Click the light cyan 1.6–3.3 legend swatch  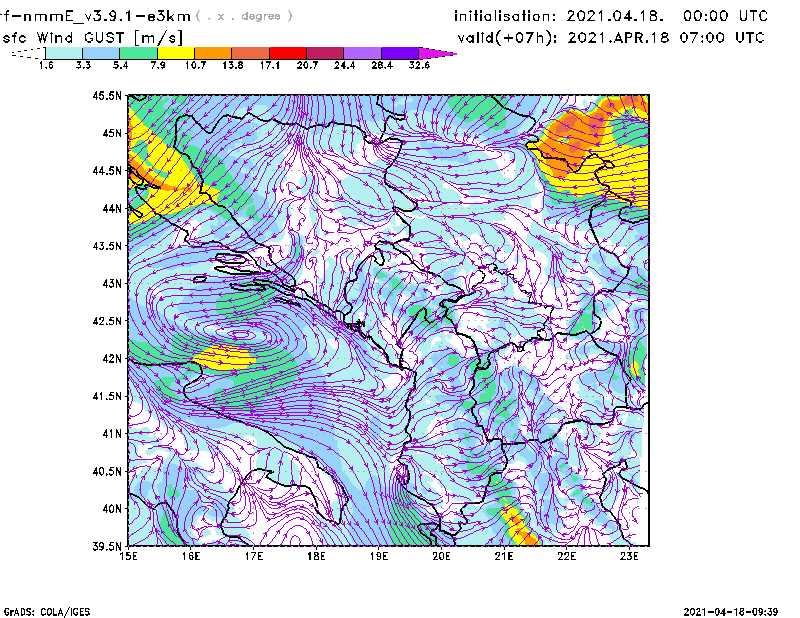point(64,53)
